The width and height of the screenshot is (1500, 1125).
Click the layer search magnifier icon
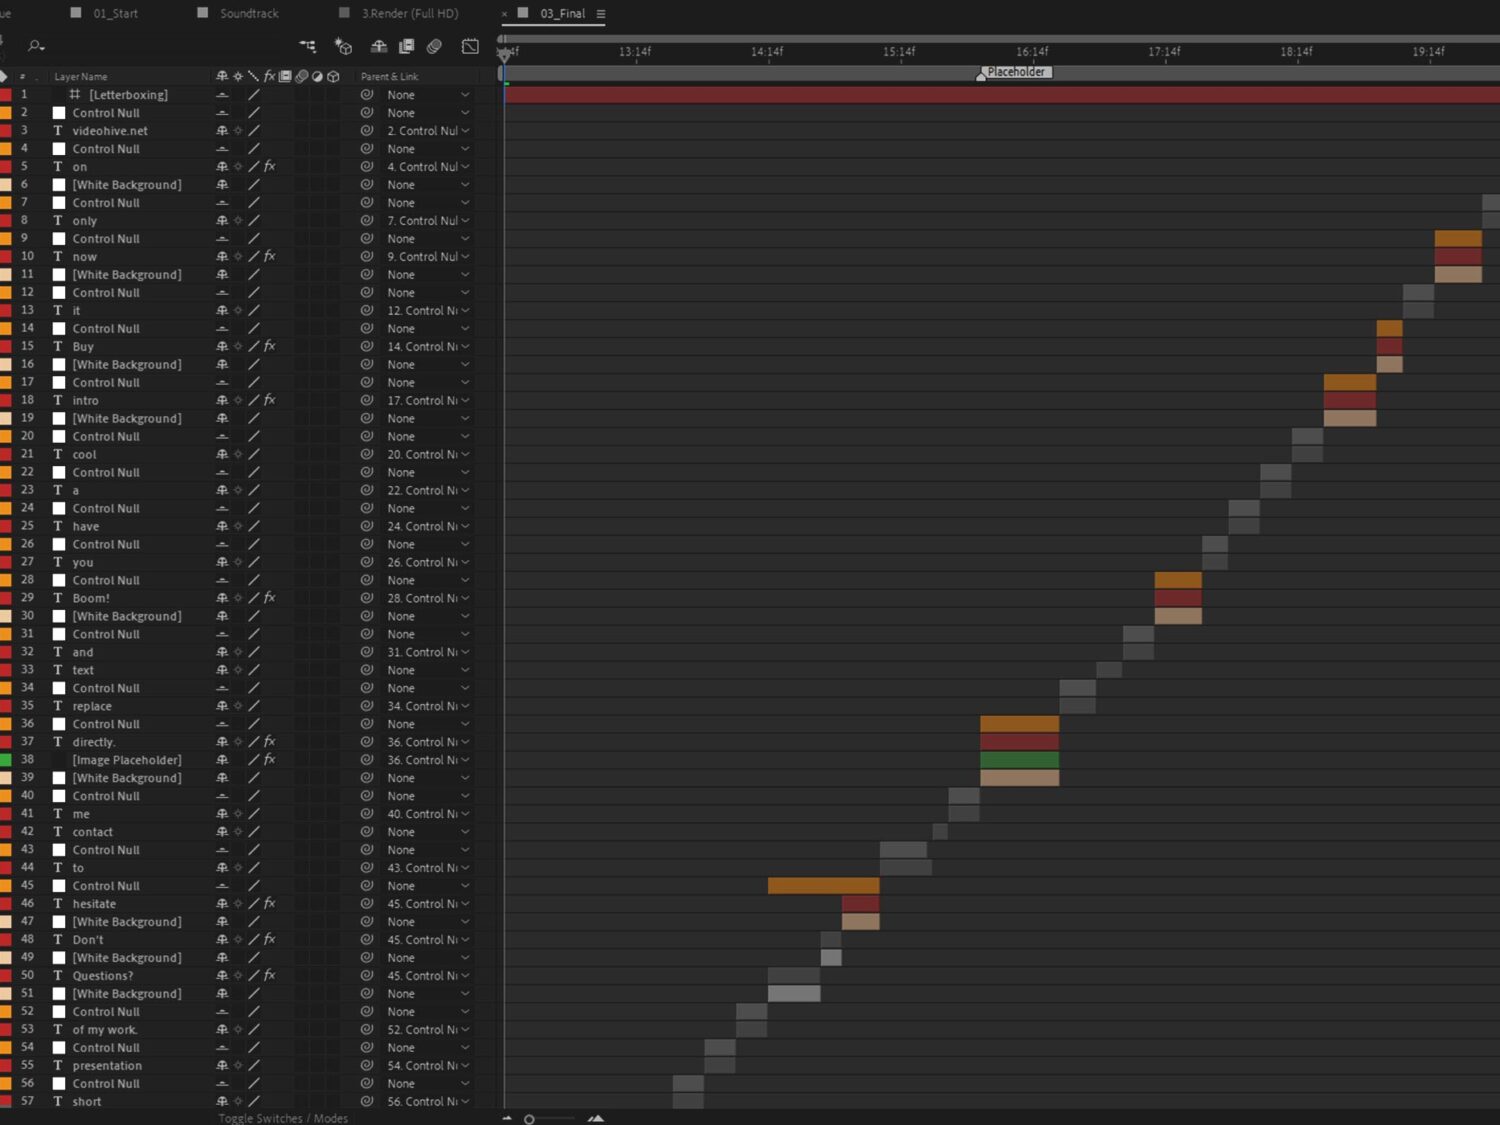tap(36, 46)
